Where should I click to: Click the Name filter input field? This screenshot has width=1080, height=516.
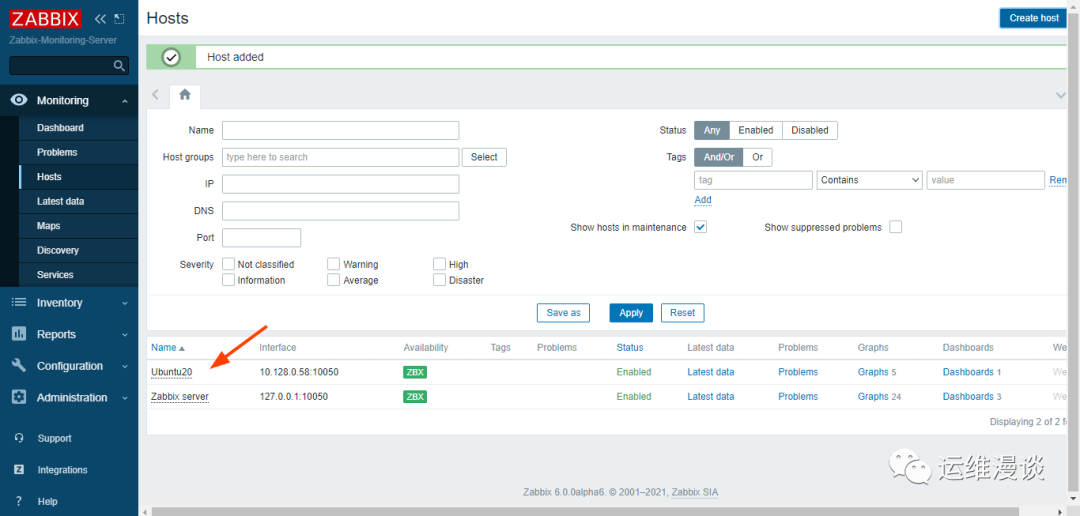tap(340, 130)
